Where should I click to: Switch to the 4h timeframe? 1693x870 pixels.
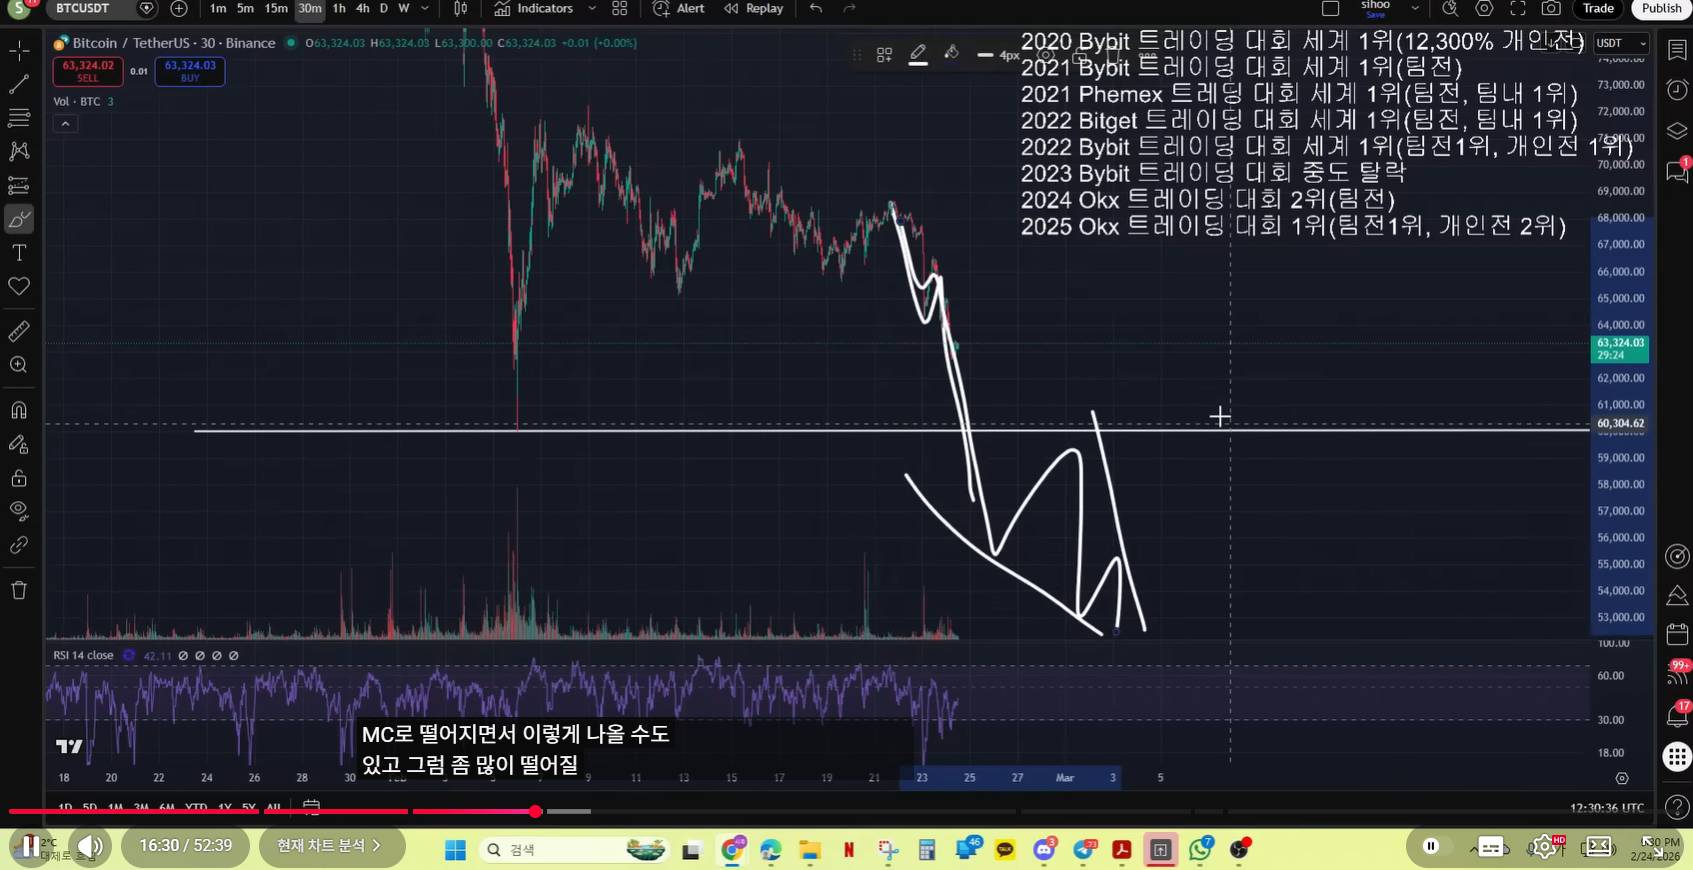[363, 9]
